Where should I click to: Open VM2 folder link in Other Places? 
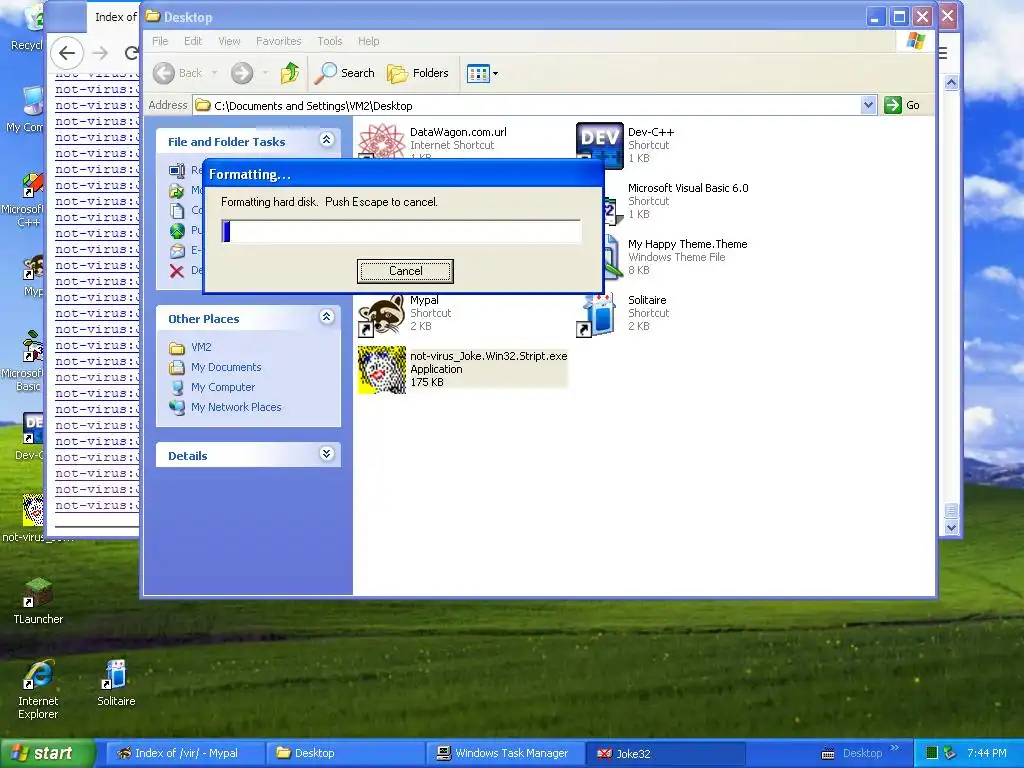(x=200, y=347)
